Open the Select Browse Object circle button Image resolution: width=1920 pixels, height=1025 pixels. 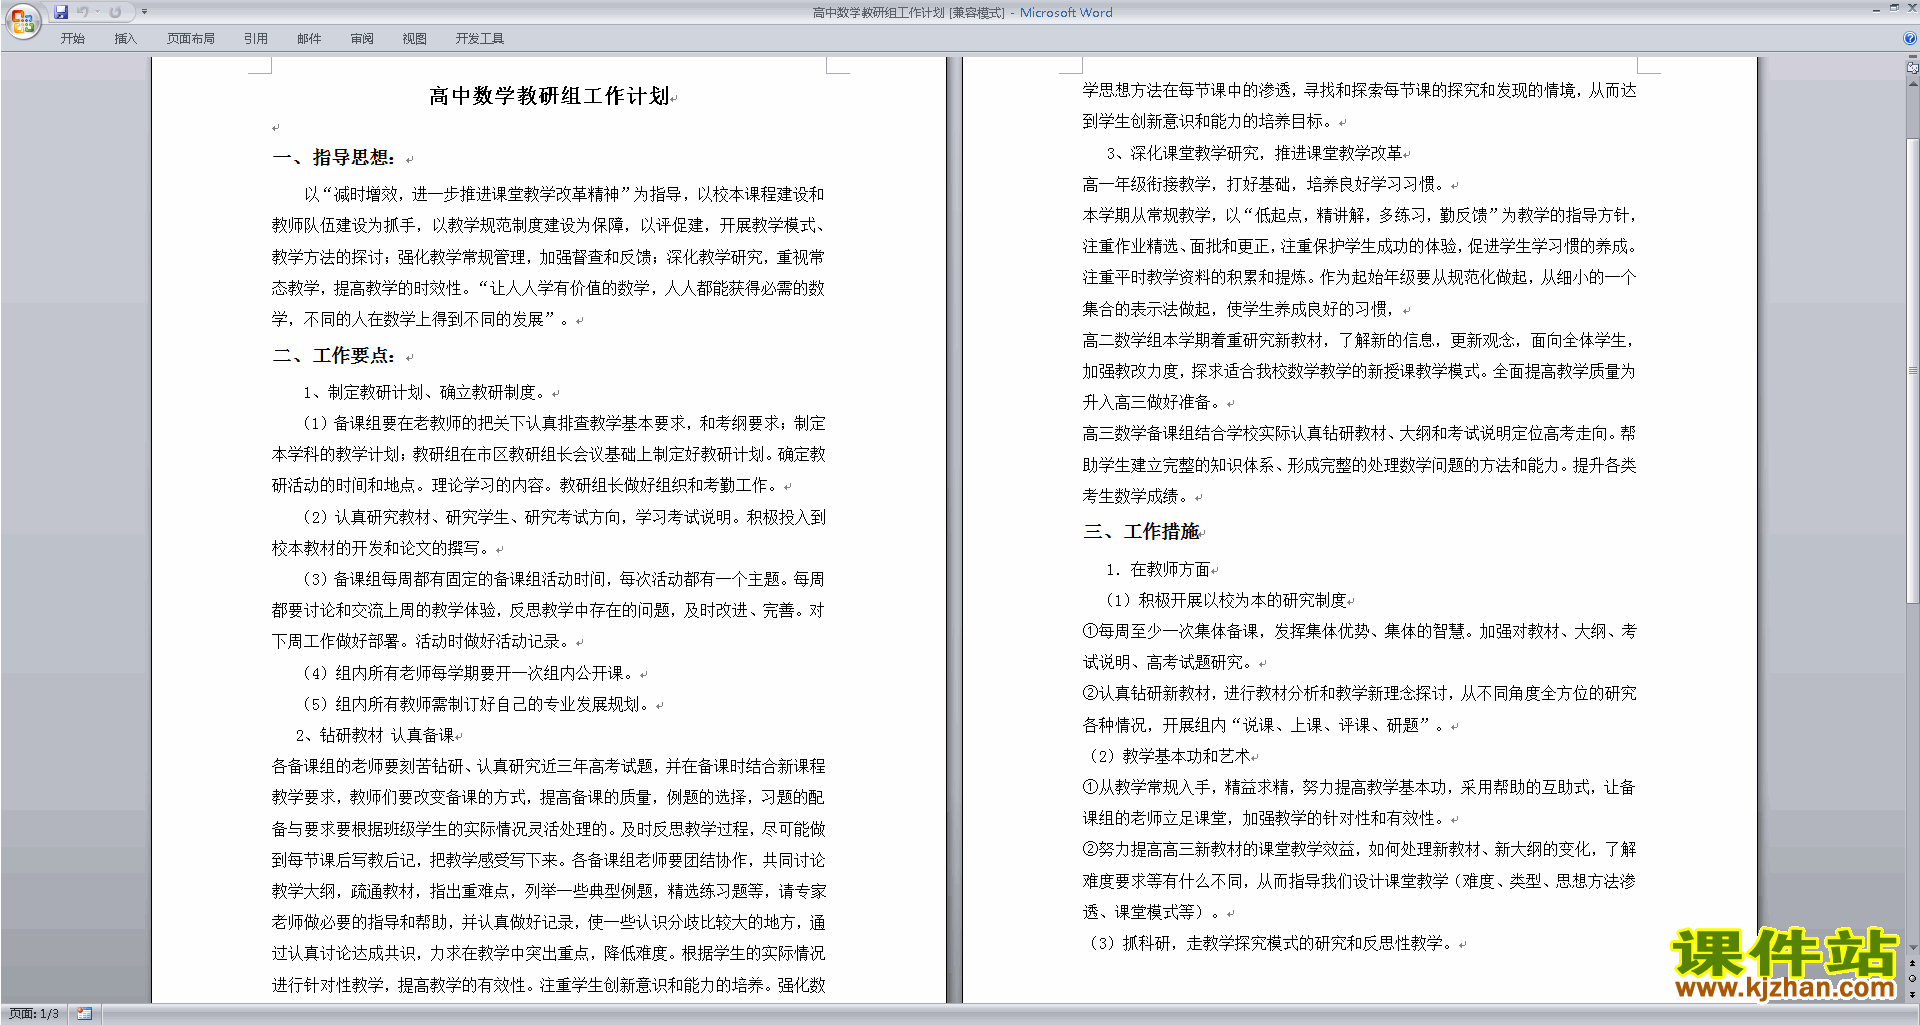click(1913, 979)
